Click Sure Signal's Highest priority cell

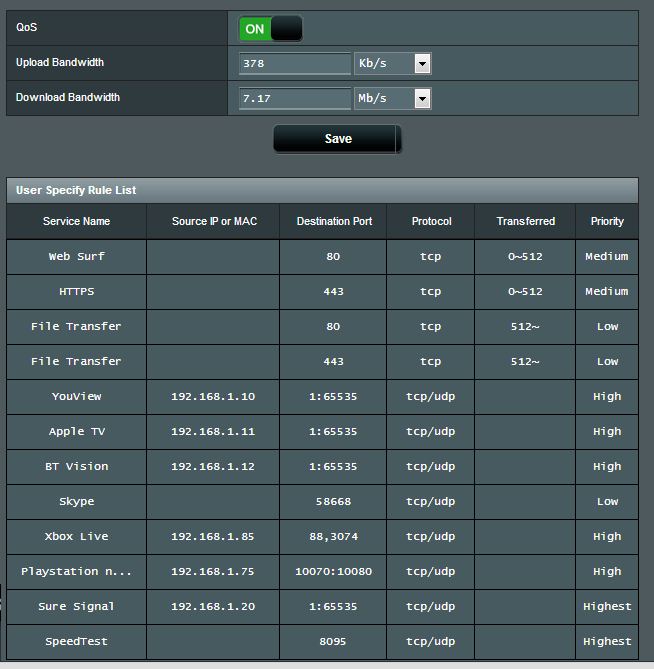pos(607,606)
